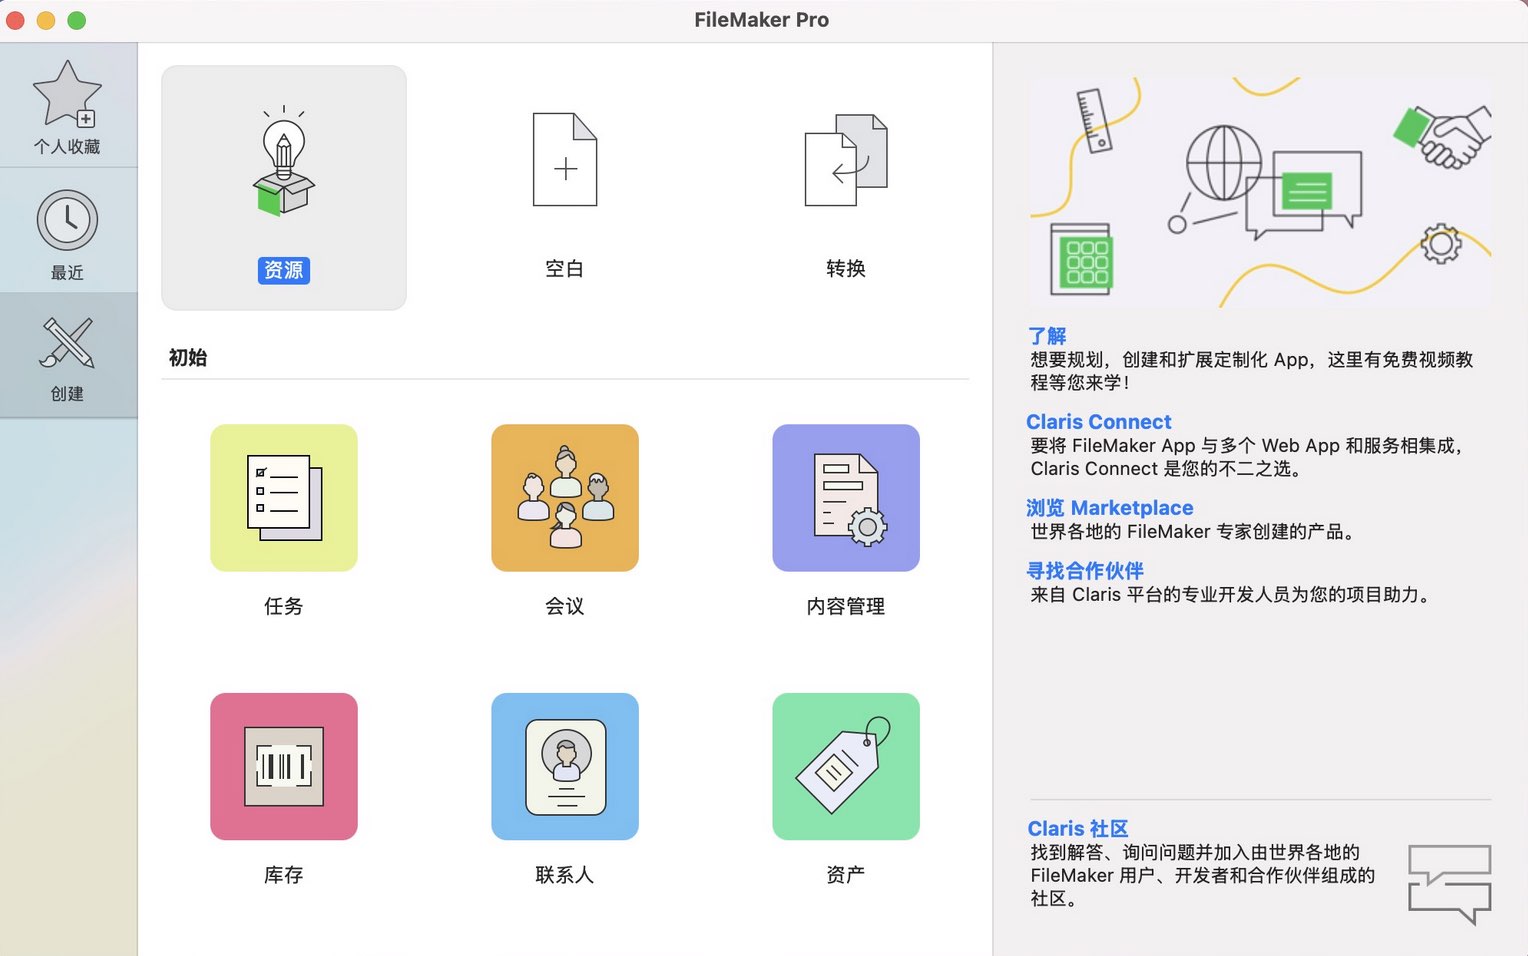The image size is (1528, 956).
Task: Click the text 想要规划，创建和扩展定制化 App
Action: point(1170,360)
